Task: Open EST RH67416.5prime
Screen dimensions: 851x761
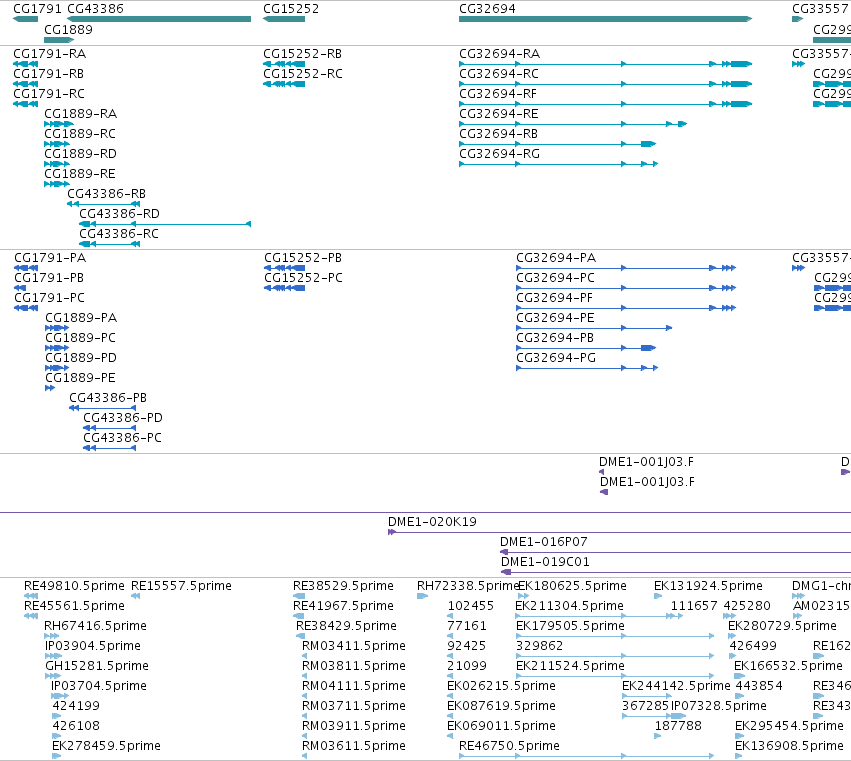Action: click(x=95, y=626)
